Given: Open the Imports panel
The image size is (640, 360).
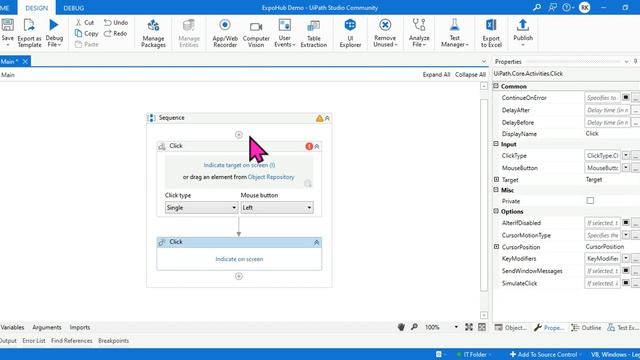Looking at the screenshot, I should [80, 327].
